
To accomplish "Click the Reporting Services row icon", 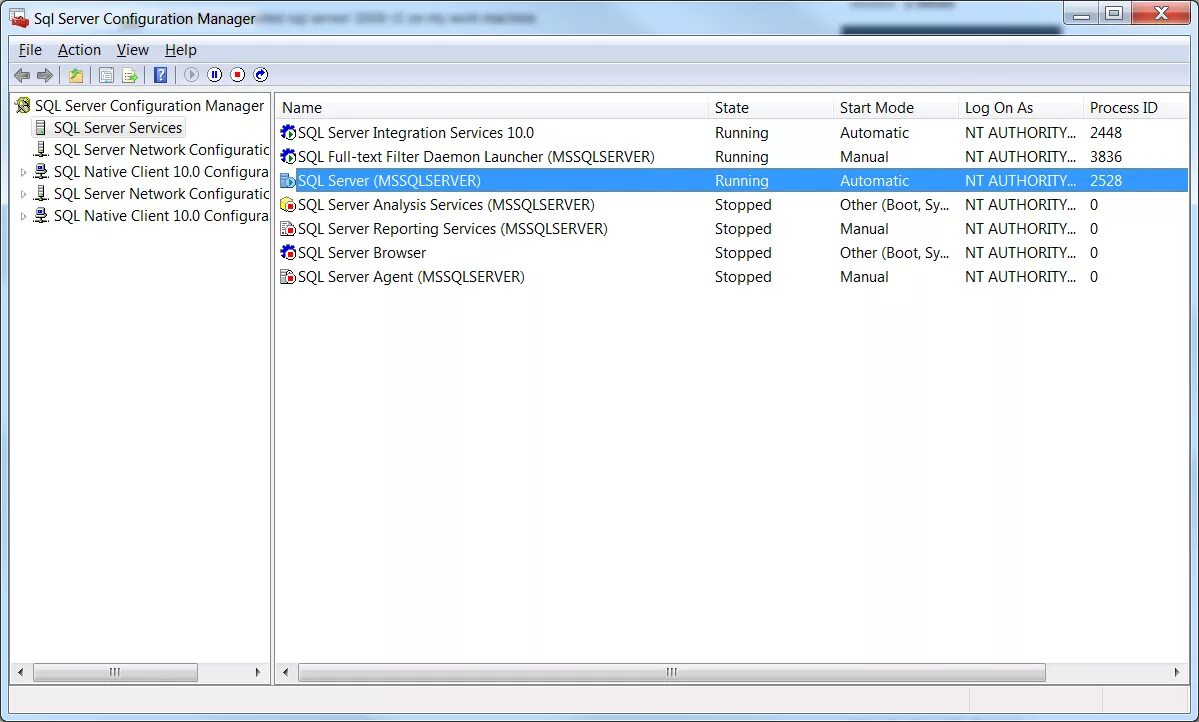I will 288,229.
